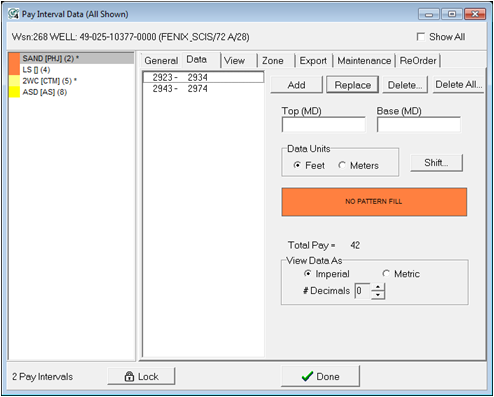Choose the Metric view option
Screen dimensions: 494x397
click(x=386, y=274)
